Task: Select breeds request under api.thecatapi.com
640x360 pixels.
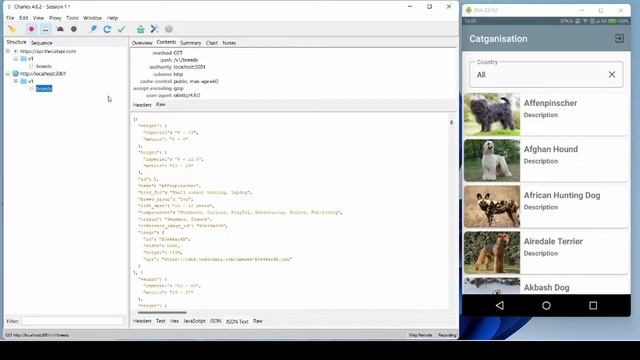Action: pos(44,66)
